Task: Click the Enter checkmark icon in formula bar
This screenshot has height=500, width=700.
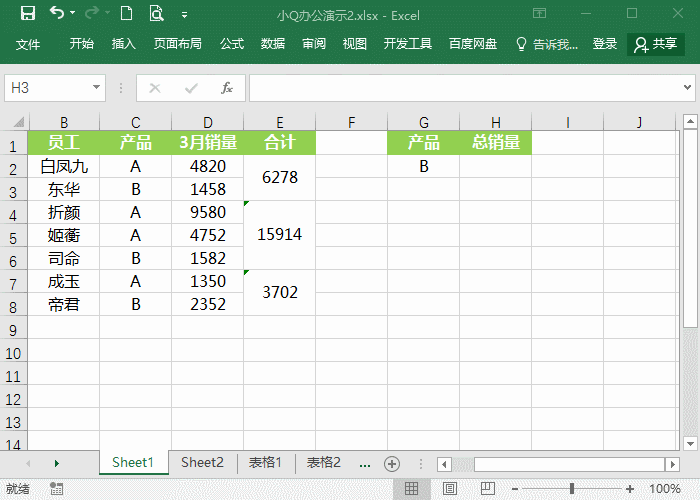Action: tap(191, 88)
